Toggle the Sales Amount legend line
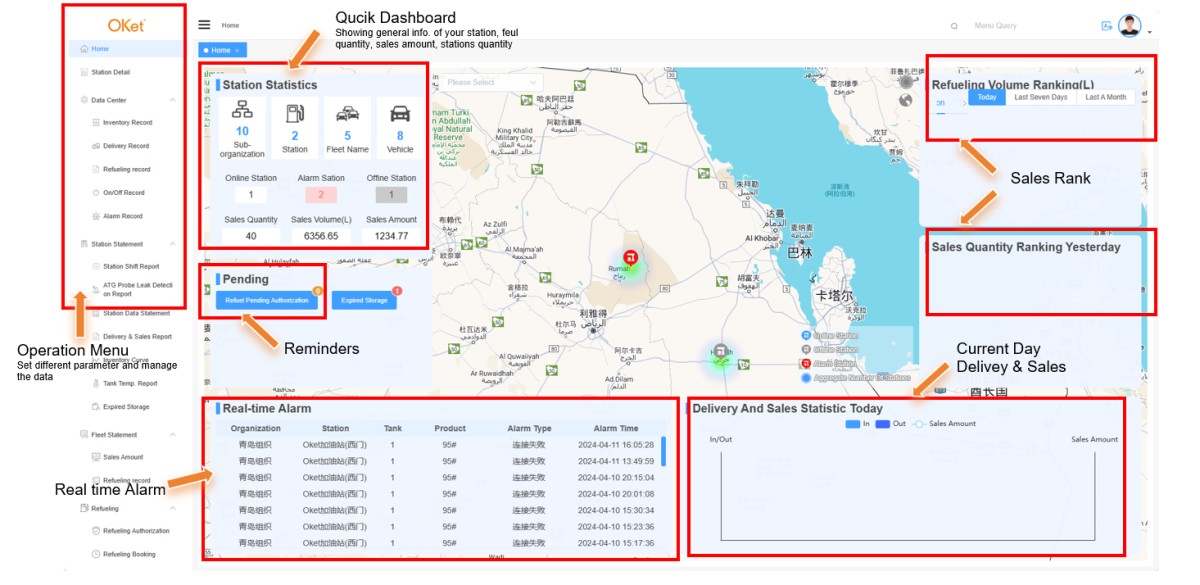This screenshot has width=1200, height=585. point(945,424)
